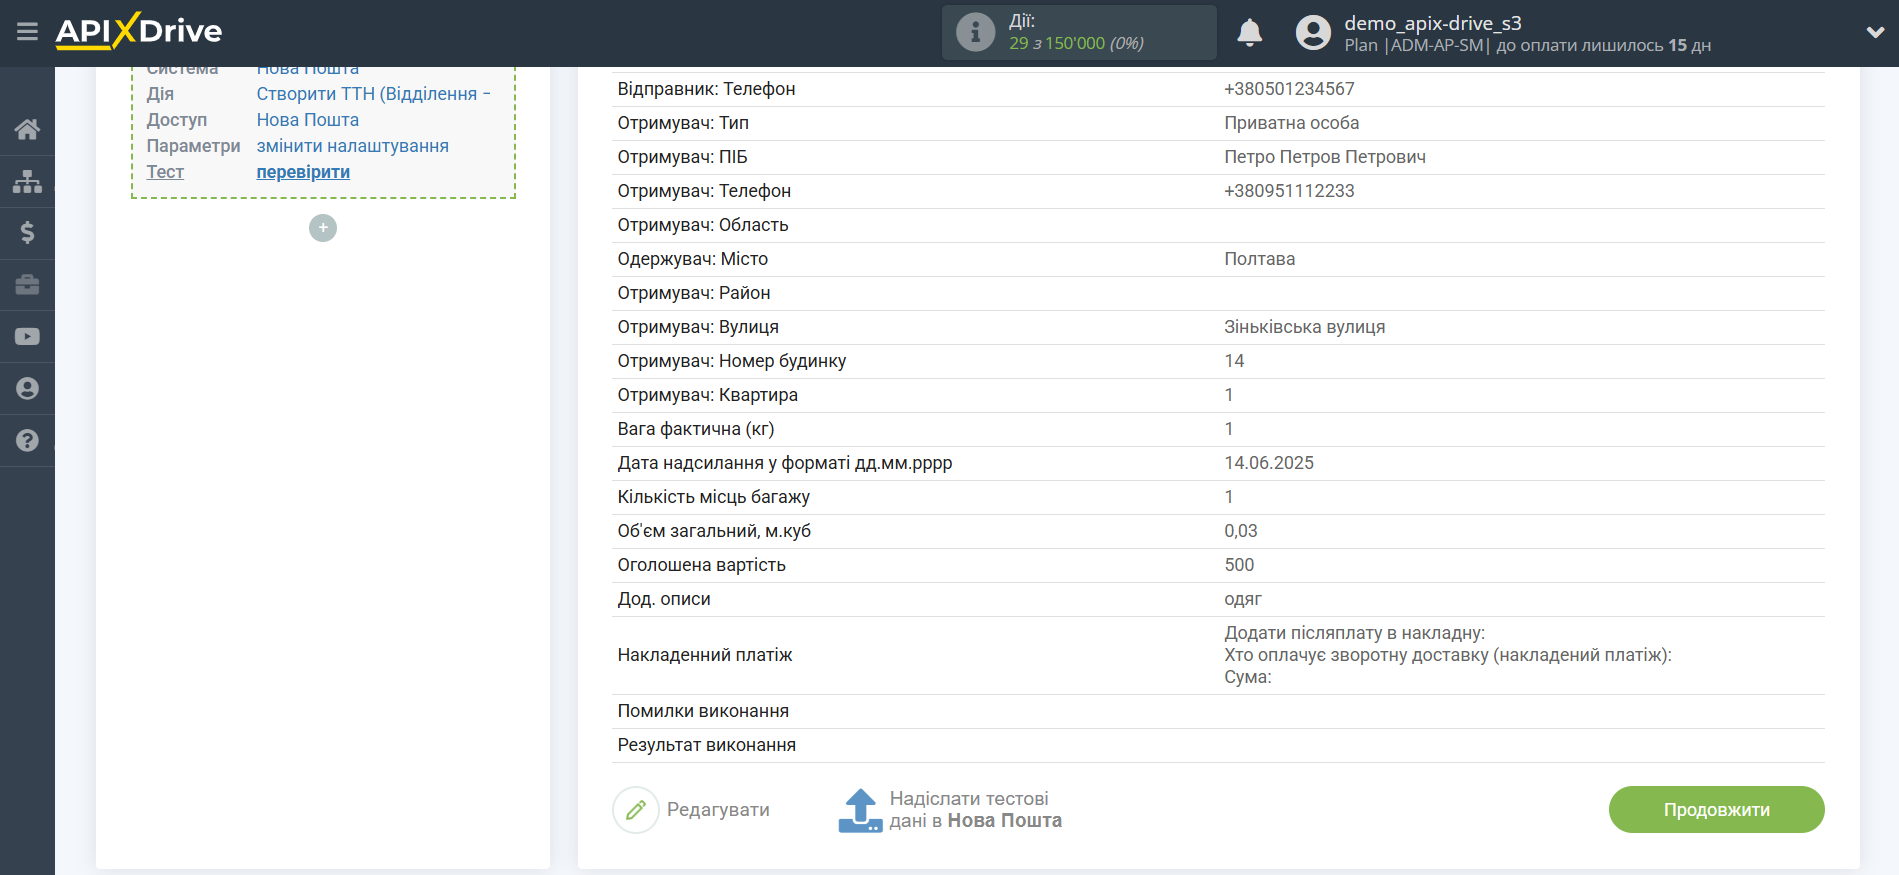Click the upload send test data icon
This screenshot has width=1899, height=875.
(860, 810)
